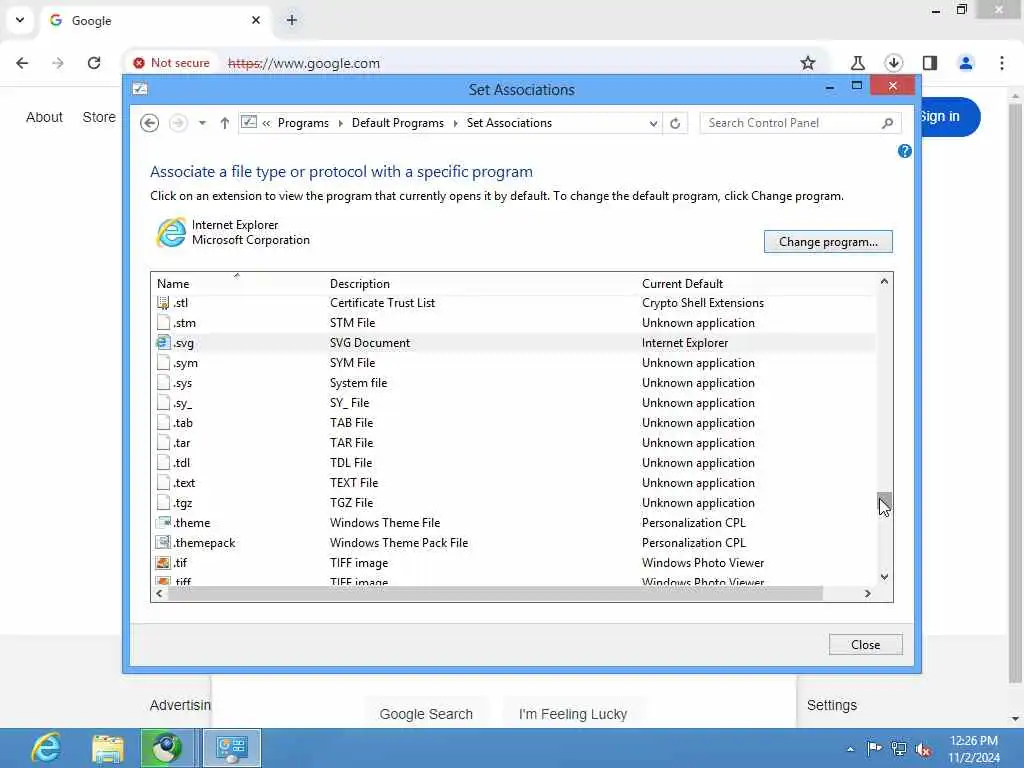
Task: Click Chrome address bar URL
Action: [304, 63]
